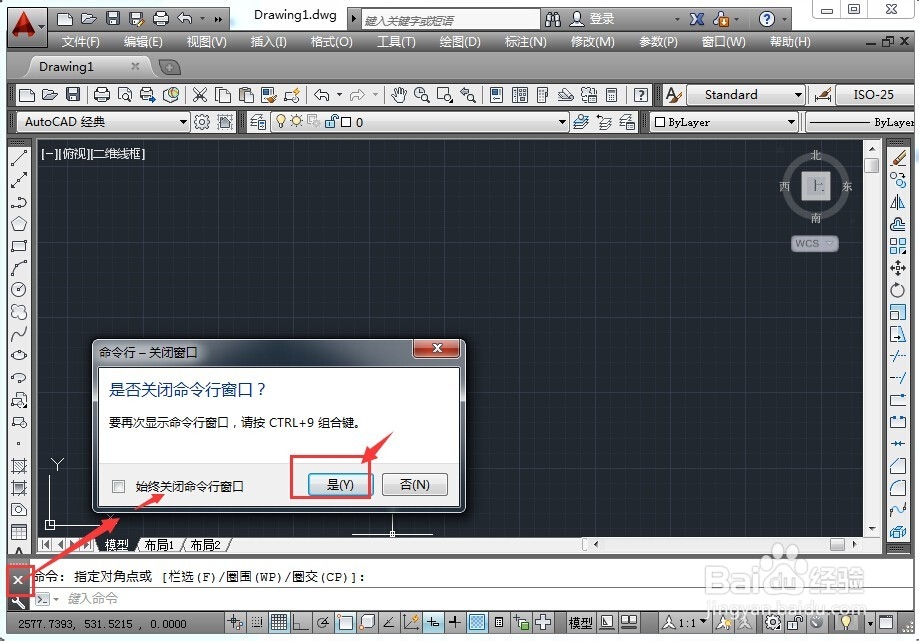919x641 pixels.
Task: Select the Rotate modify tool
Action: pos(898,290)
